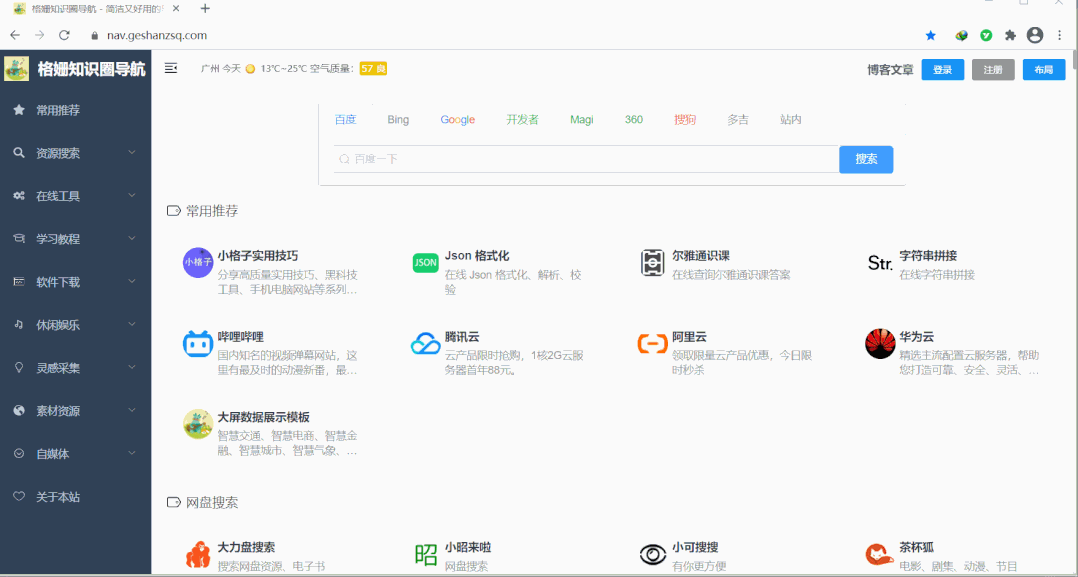Click the star icon beside 常用推荐 in sidebar
This screenshot has width=1078, height=577.
pyautogui.click(x=19, y=110)
